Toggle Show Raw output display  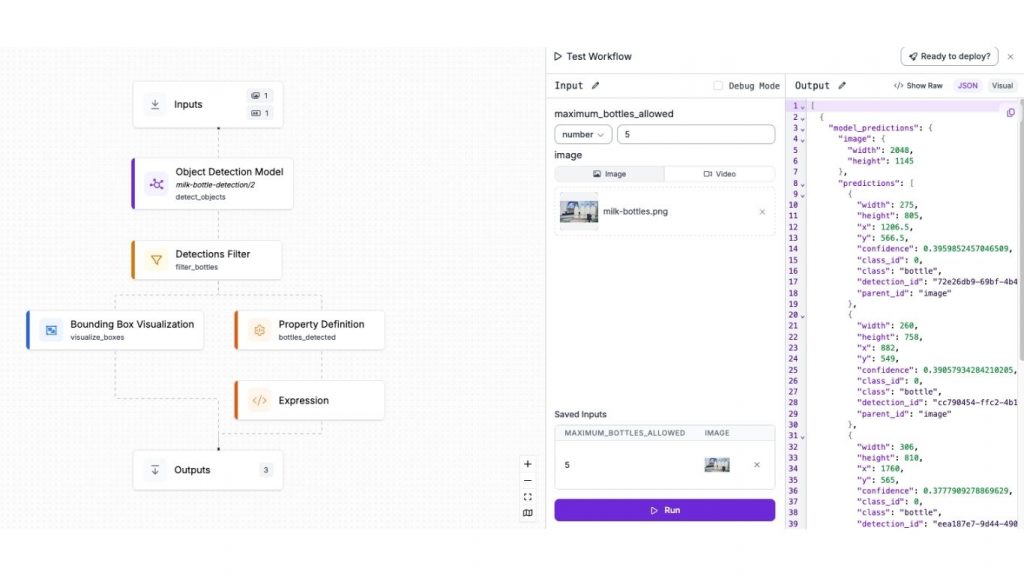918,85
